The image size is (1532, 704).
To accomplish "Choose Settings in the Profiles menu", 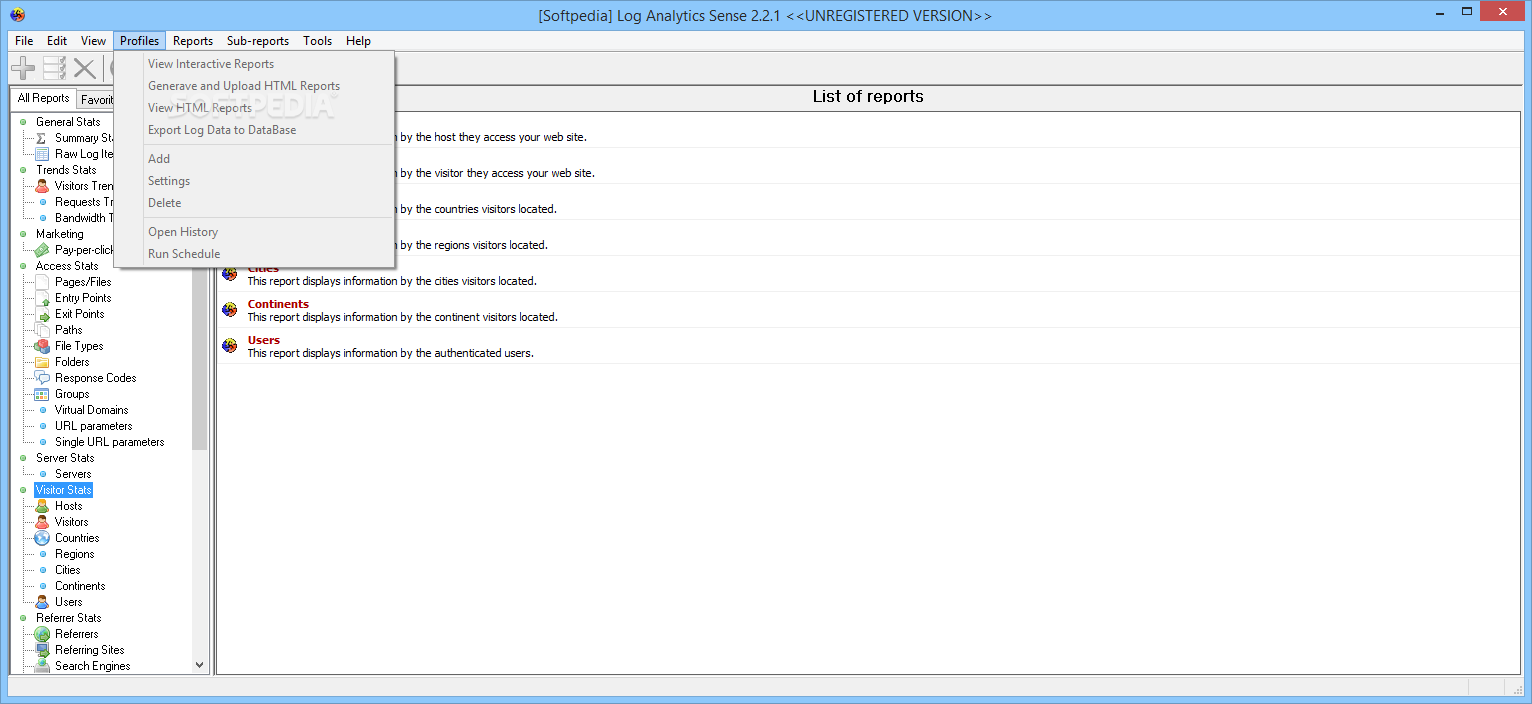I will point(255,181).
